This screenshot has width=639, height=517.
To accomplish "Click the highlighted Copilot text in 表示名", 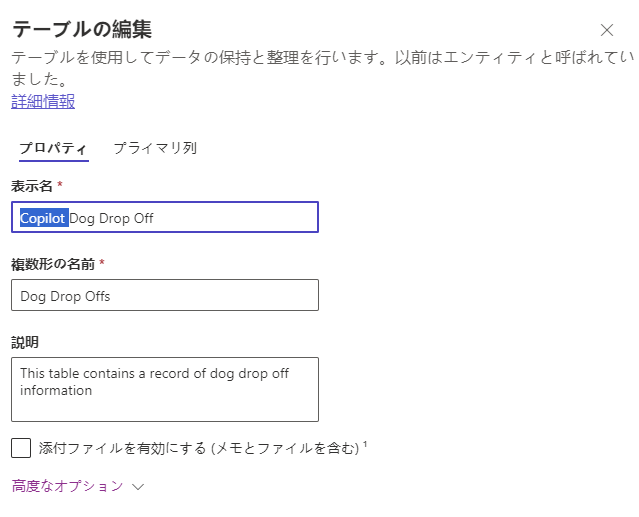I will (44, 218).
